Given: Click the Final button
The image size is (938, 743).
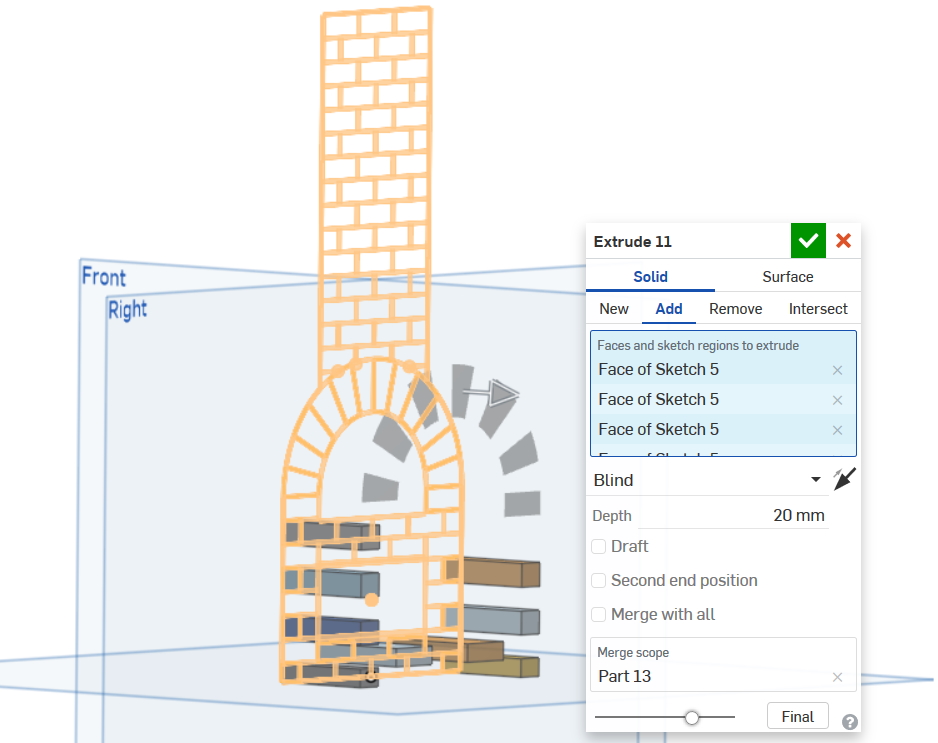Looking at the screenshot, I should pyautogui.click(x=797, y=716).
